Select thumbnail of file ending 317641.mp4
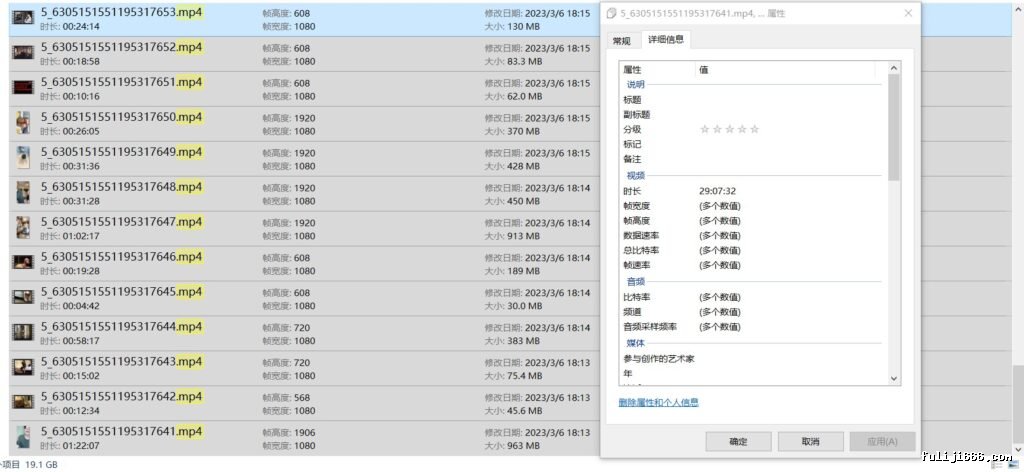 23,437
